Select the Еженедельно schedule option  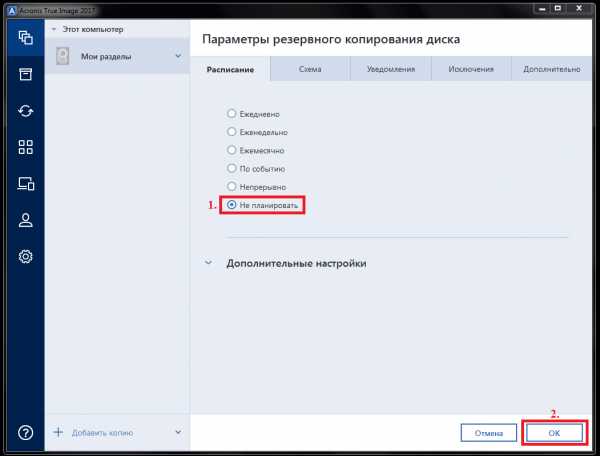232,131
